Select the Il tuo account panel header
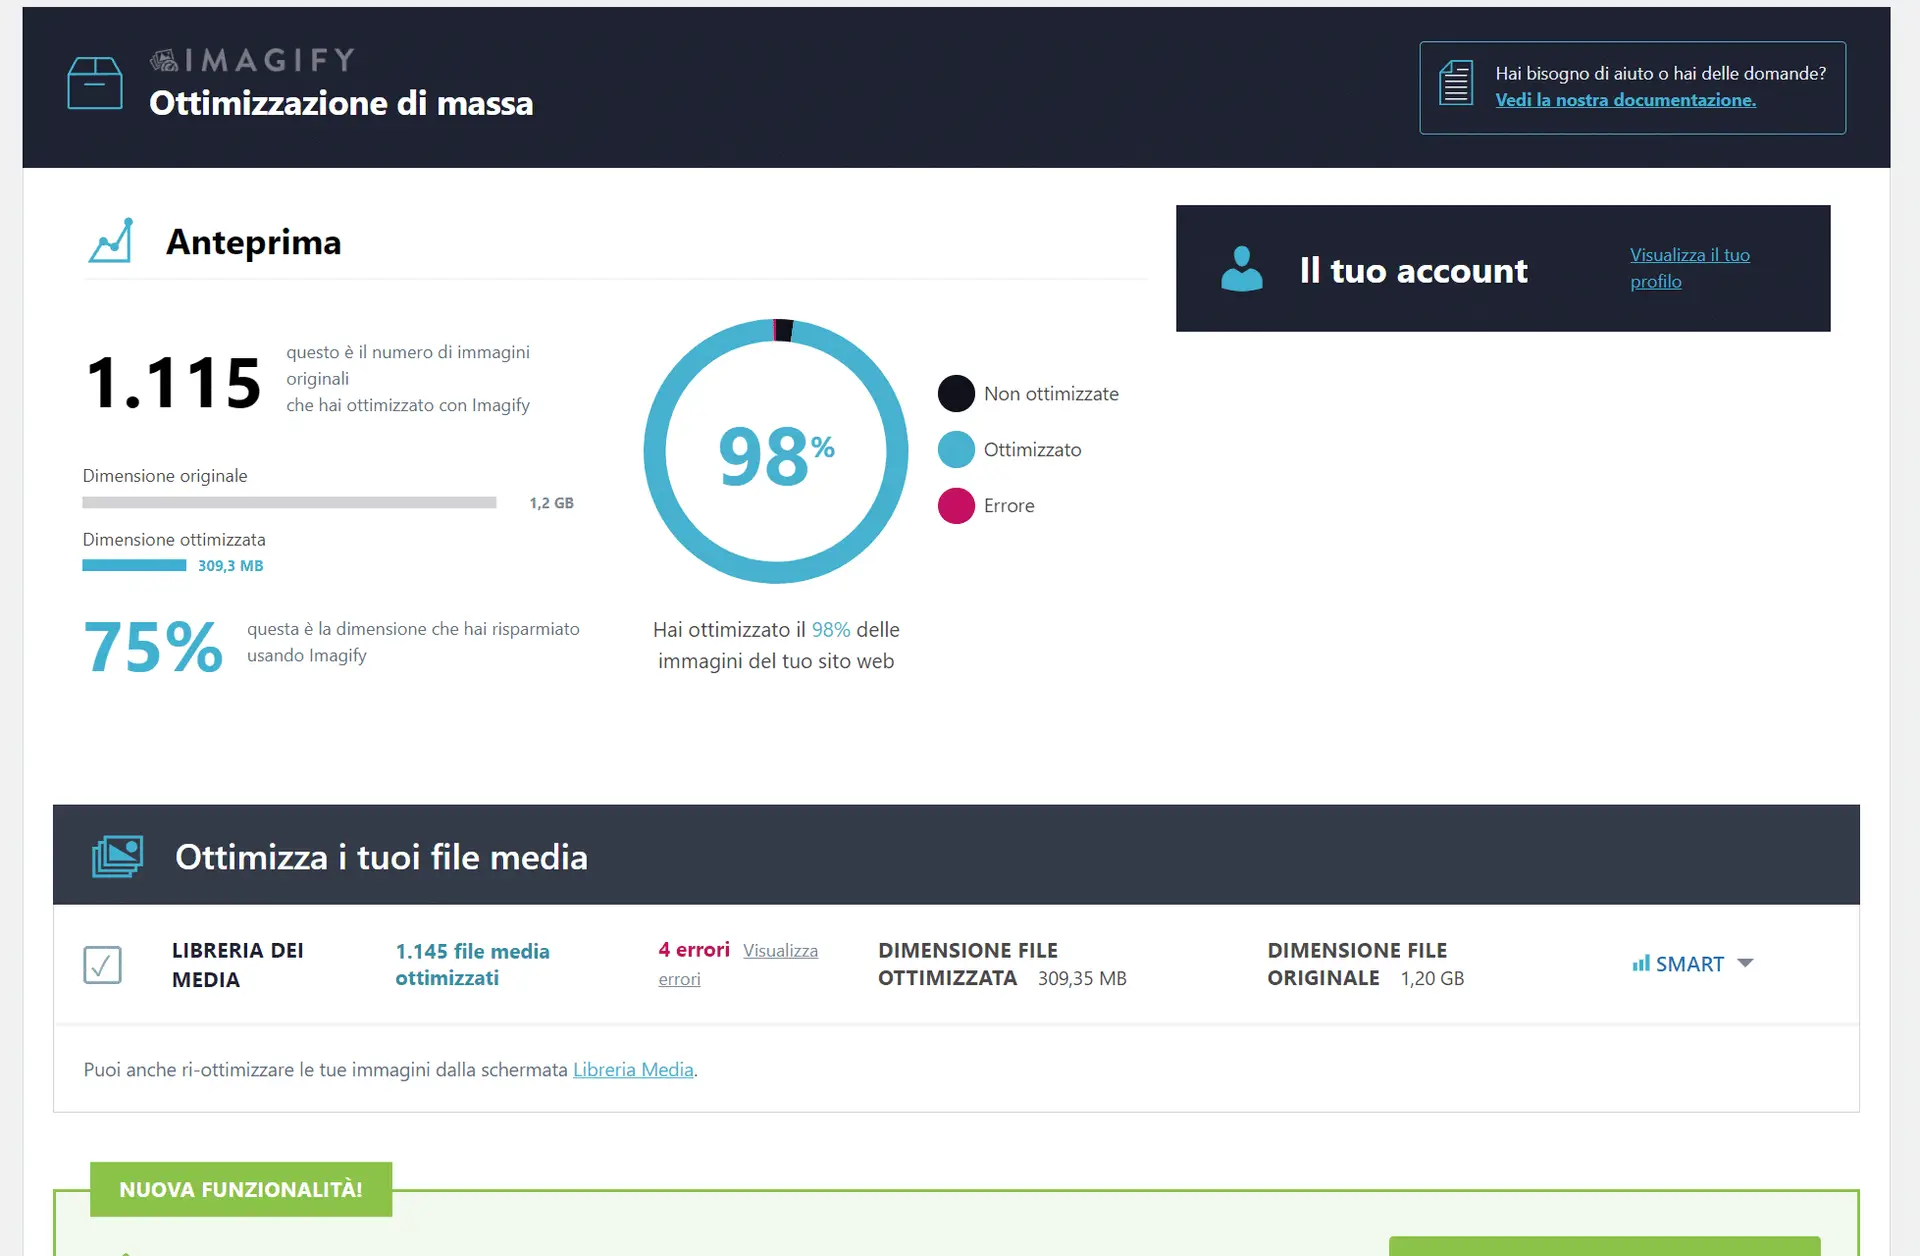Viewport: 1920px width, 1256px height. 1414,270
